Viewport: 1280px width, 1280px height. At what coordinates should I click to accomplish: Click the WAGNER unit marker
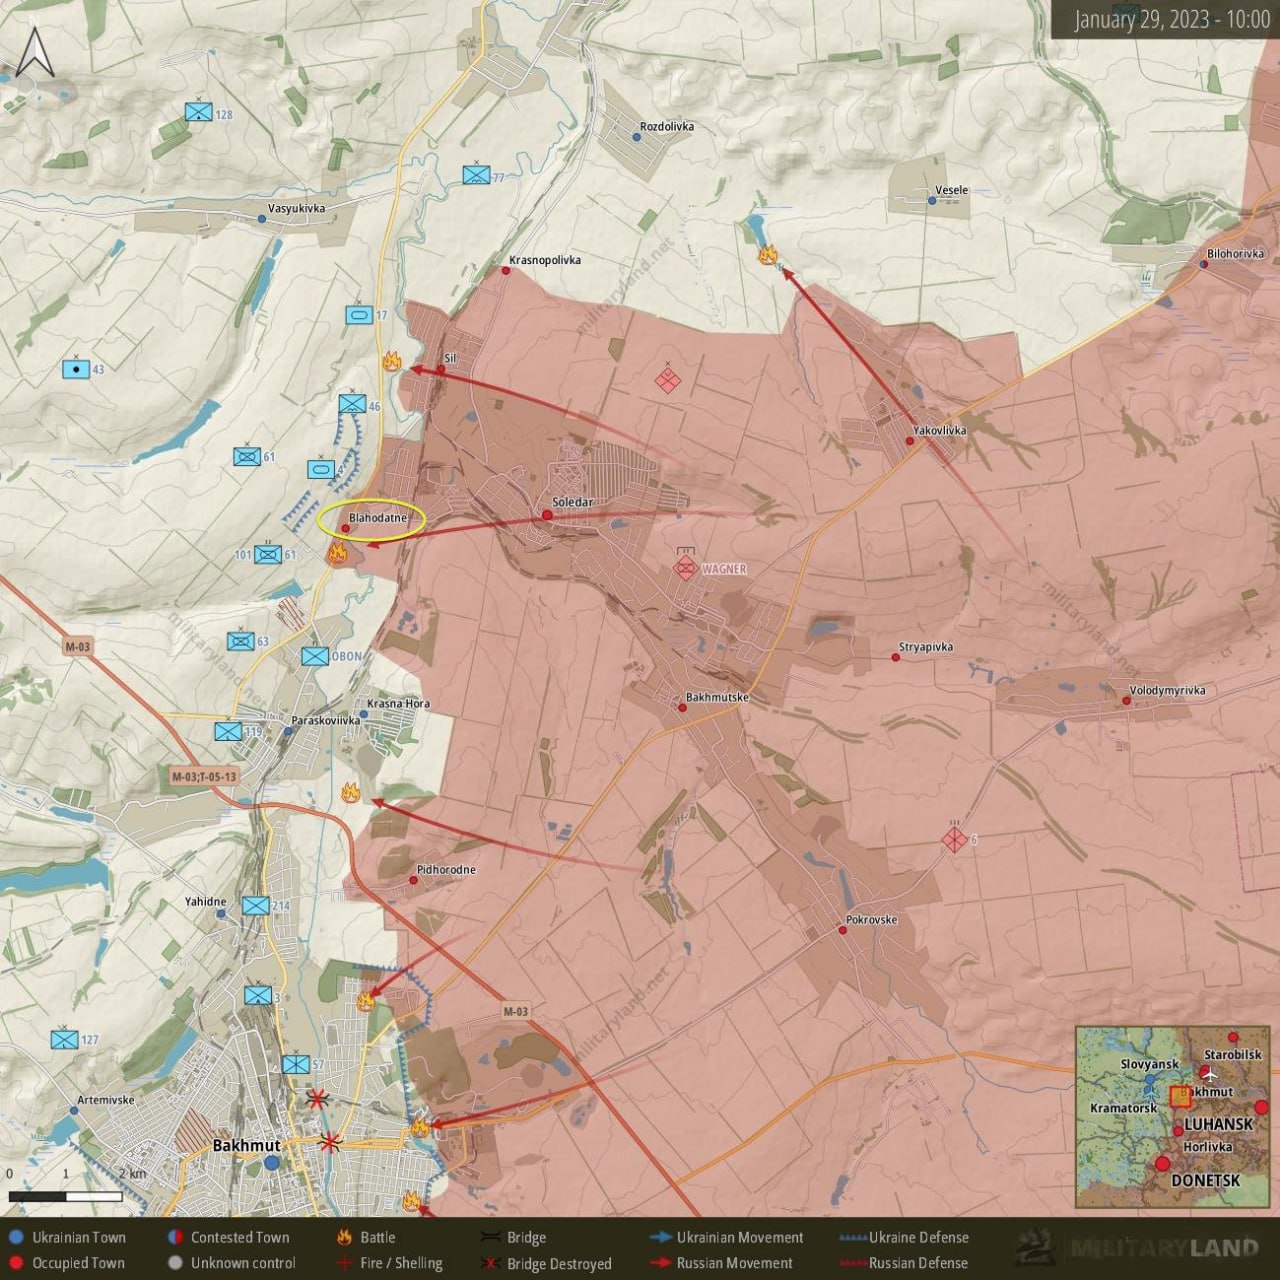coord(686,568)
